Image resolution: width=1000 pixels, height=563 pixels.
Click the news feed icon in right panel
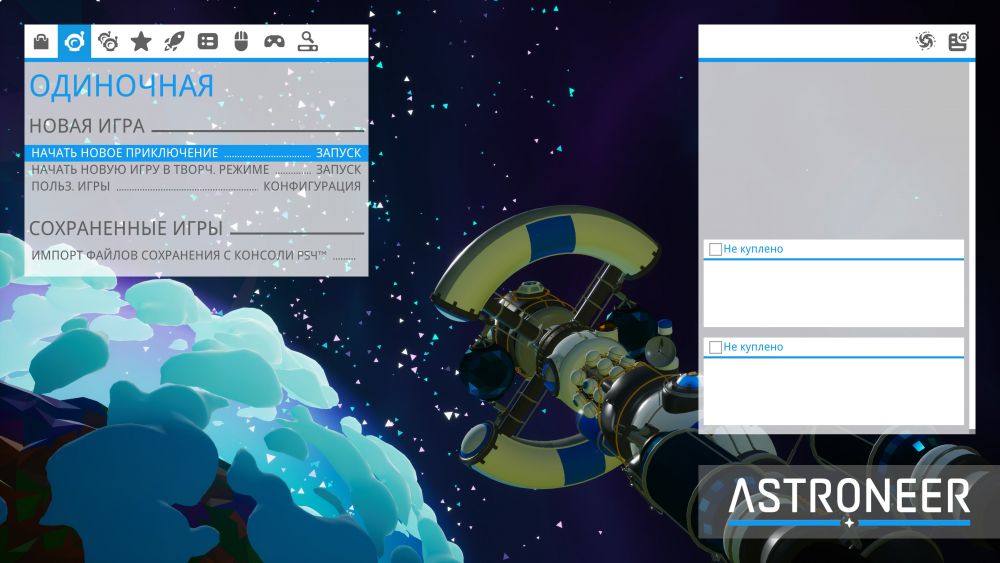[x=958, y=41]
